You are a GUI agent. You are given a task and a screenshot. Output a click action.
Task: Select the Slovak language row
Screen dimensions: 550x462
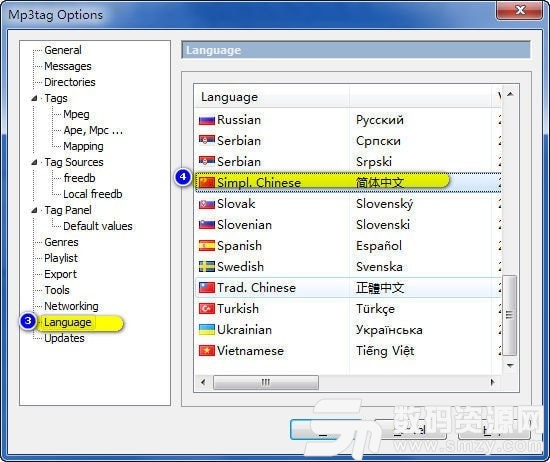pyautogui.click(x=348, y=204)
